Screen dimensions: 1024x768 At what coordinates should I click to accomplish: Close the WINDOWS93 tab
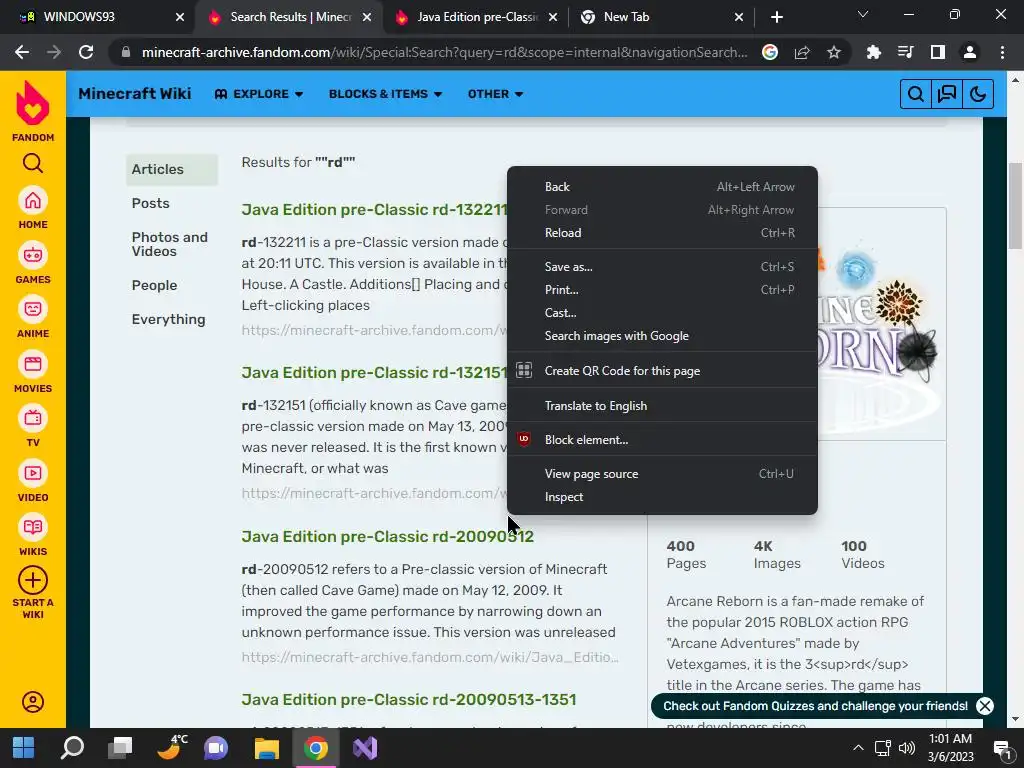coord(180,17)
